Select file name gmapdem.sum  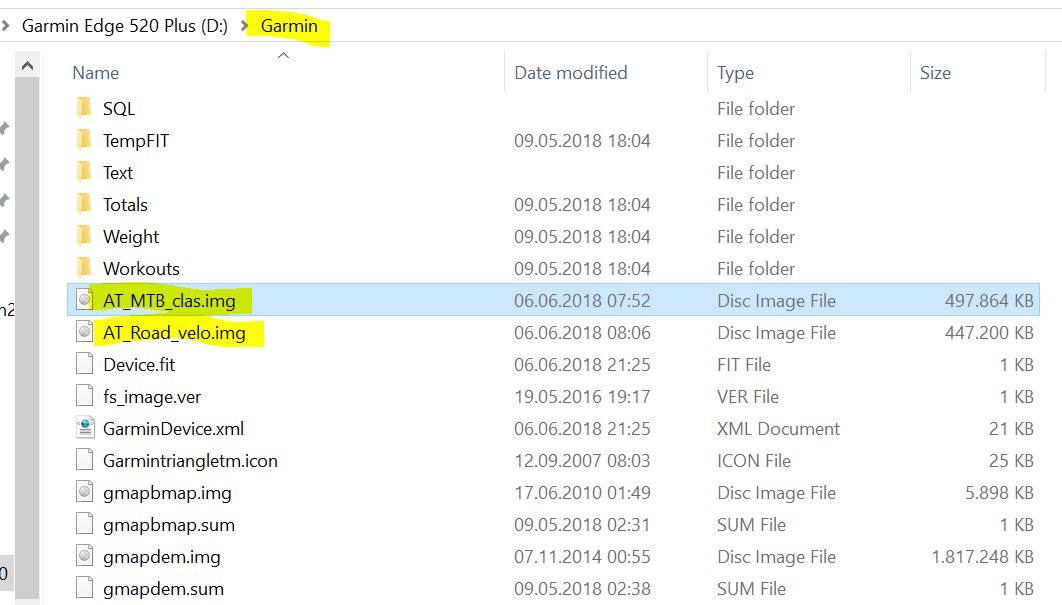tap(163, 589)
